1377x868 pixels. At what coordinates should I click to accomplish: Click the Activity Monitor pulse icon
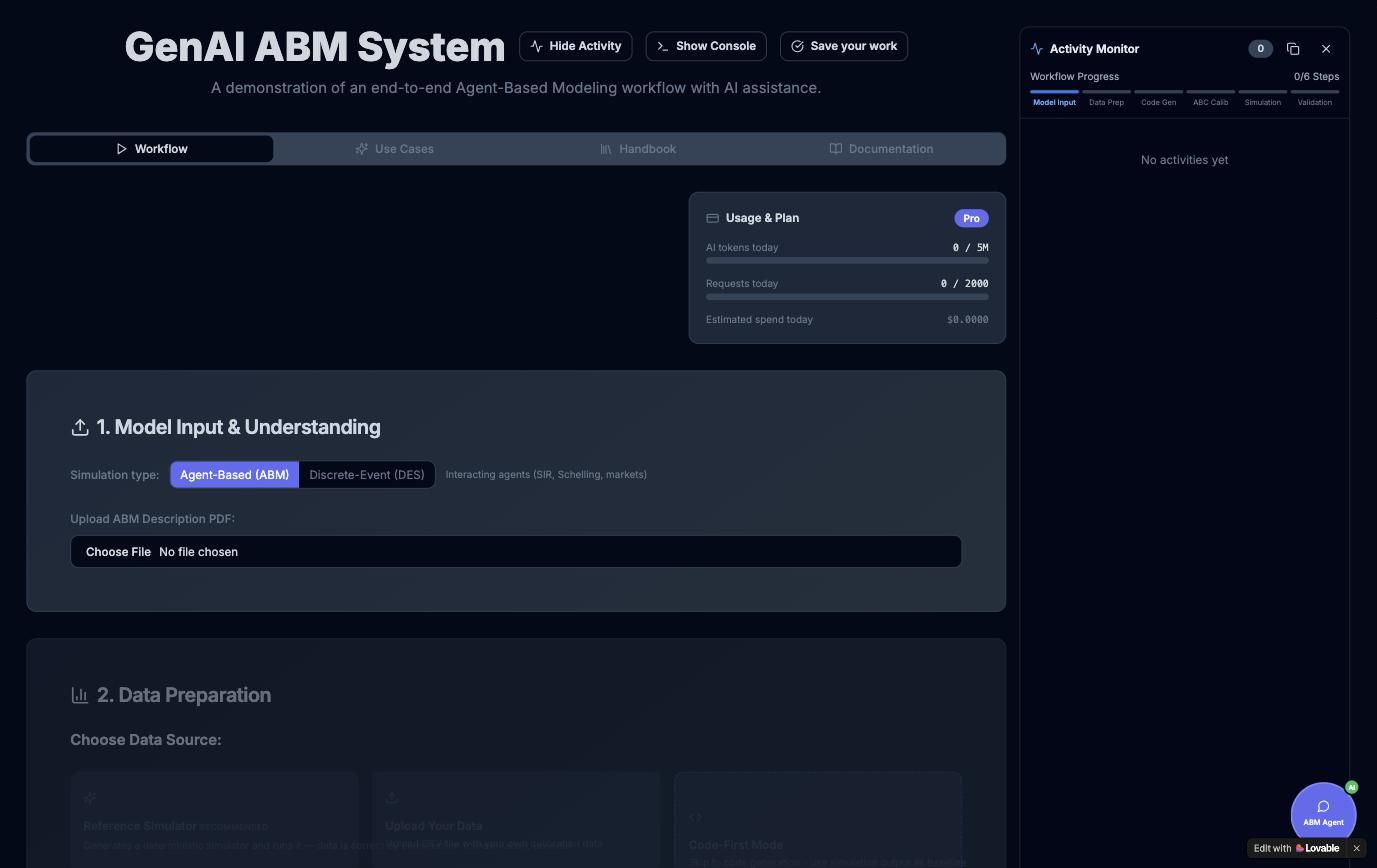coord(1037,49)
